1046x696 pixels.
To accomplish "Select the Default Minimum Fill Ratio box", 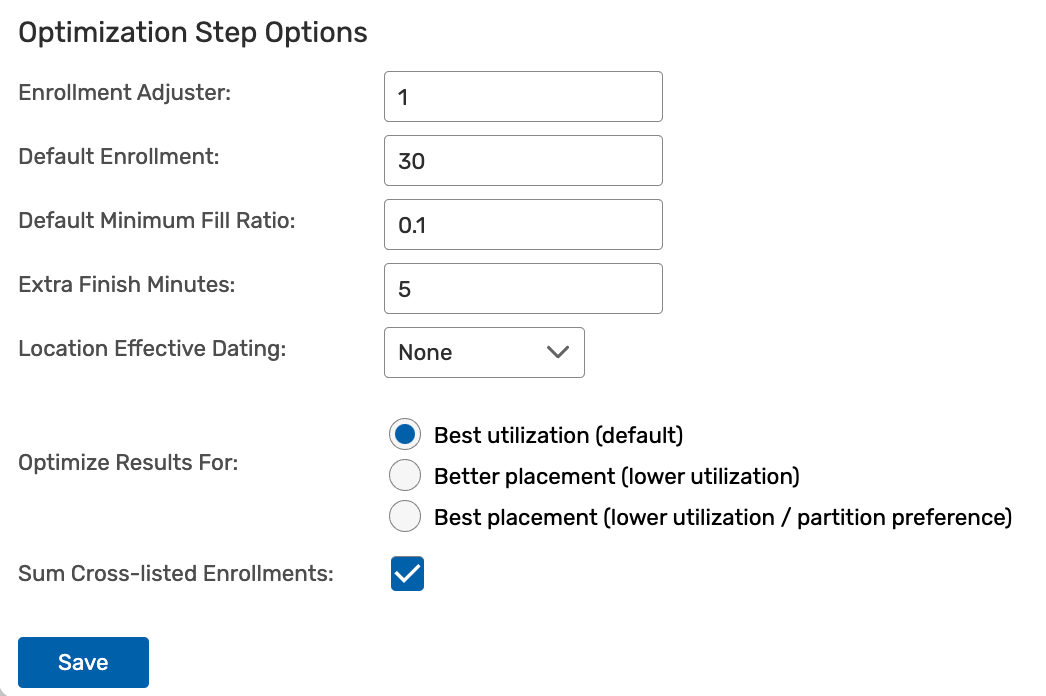I will point(522,225).
